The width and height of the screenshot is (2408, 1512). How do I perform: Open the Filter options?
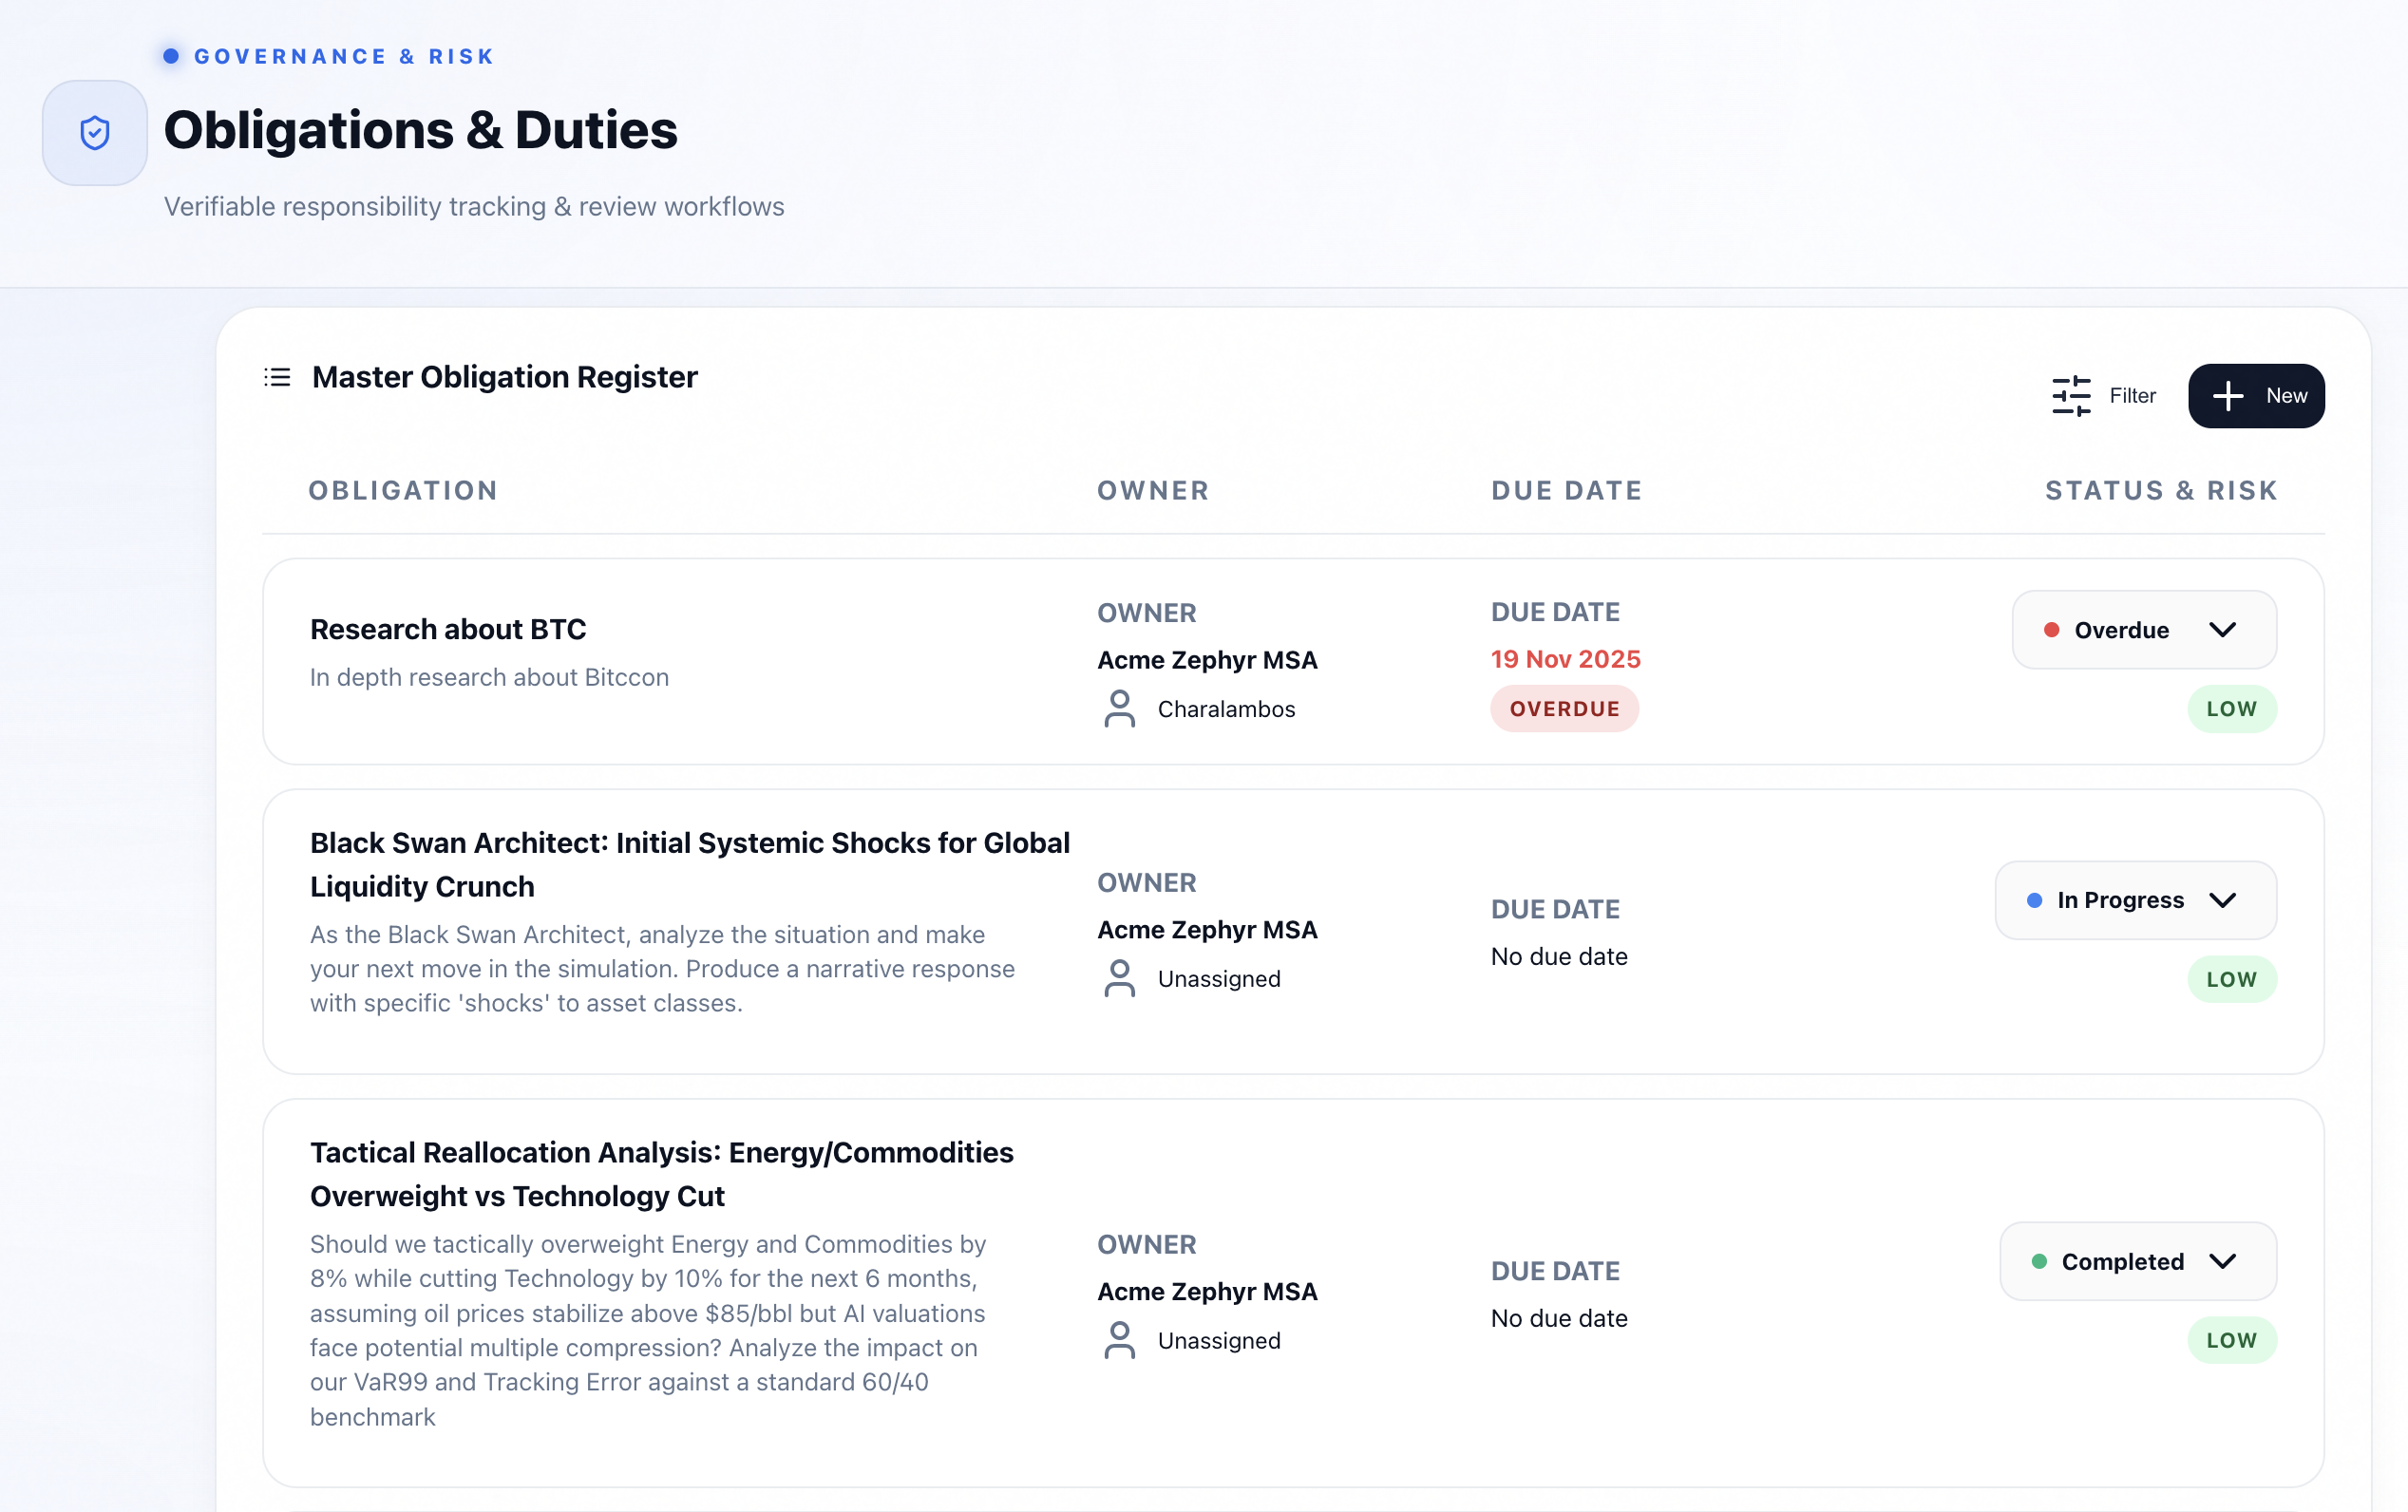(2105, 396)
